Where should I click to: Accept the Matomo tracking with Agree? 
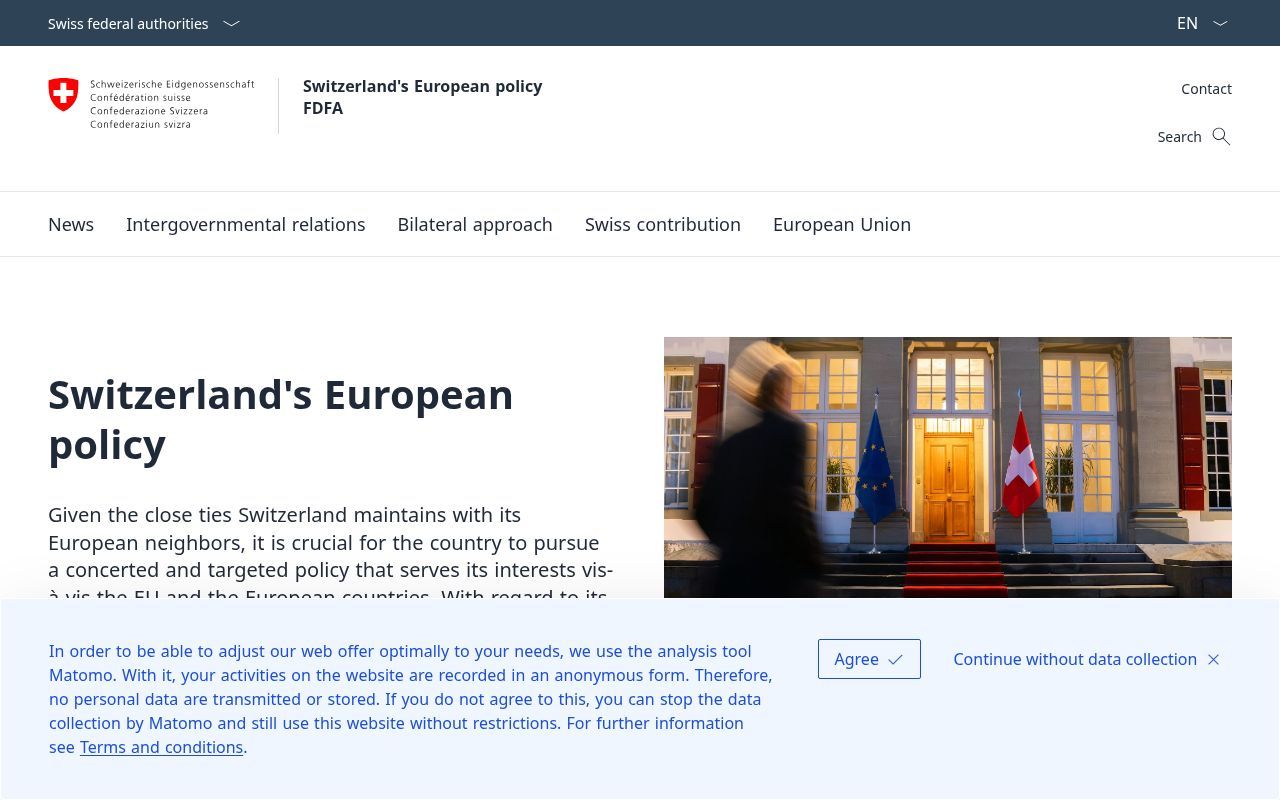[869, 659]
